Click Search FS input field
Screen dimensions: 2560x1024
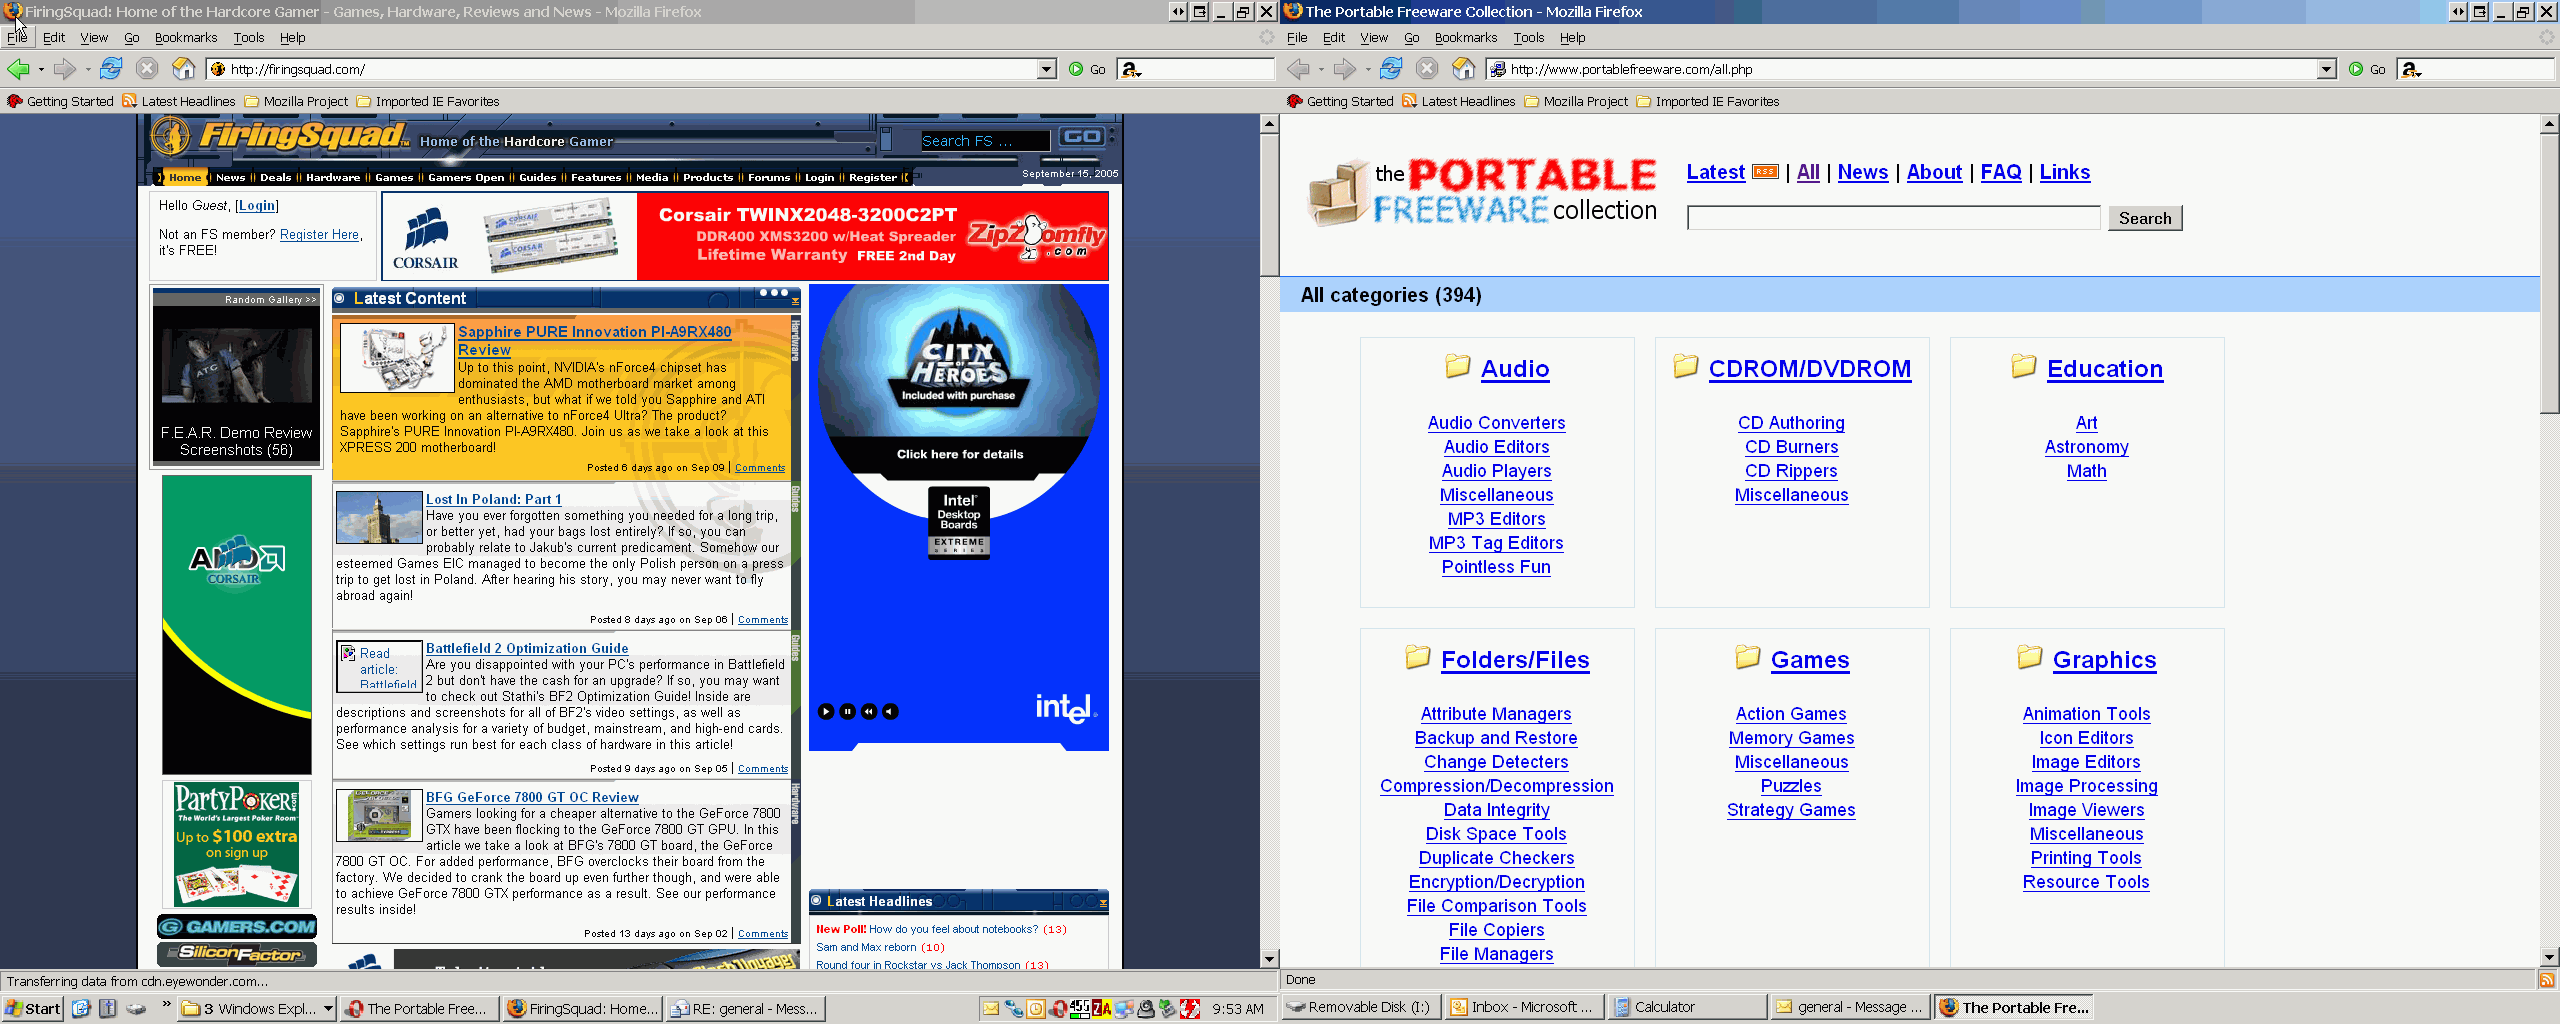984,140
